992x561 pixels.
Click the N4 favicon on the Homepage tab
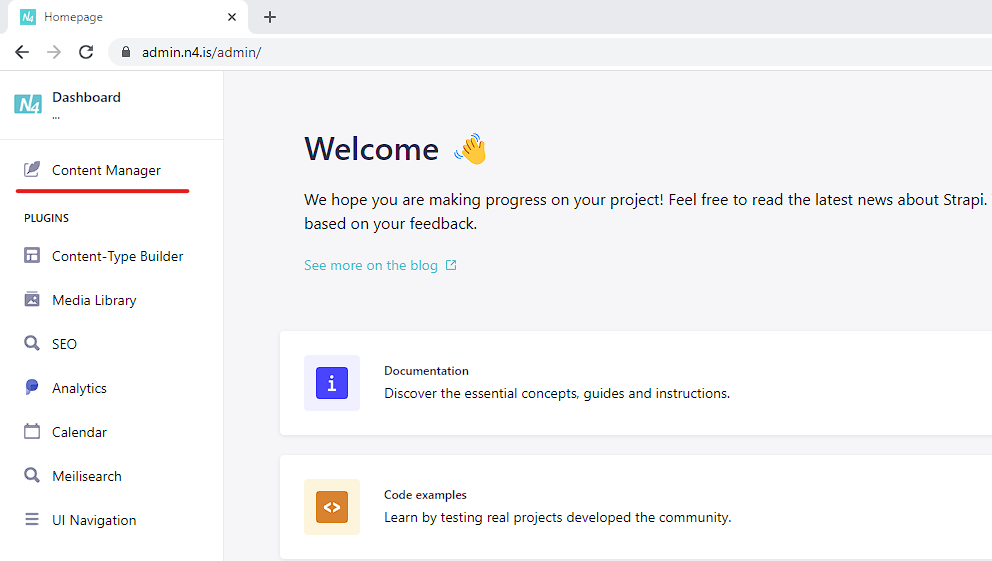click(x=28, y=17)
